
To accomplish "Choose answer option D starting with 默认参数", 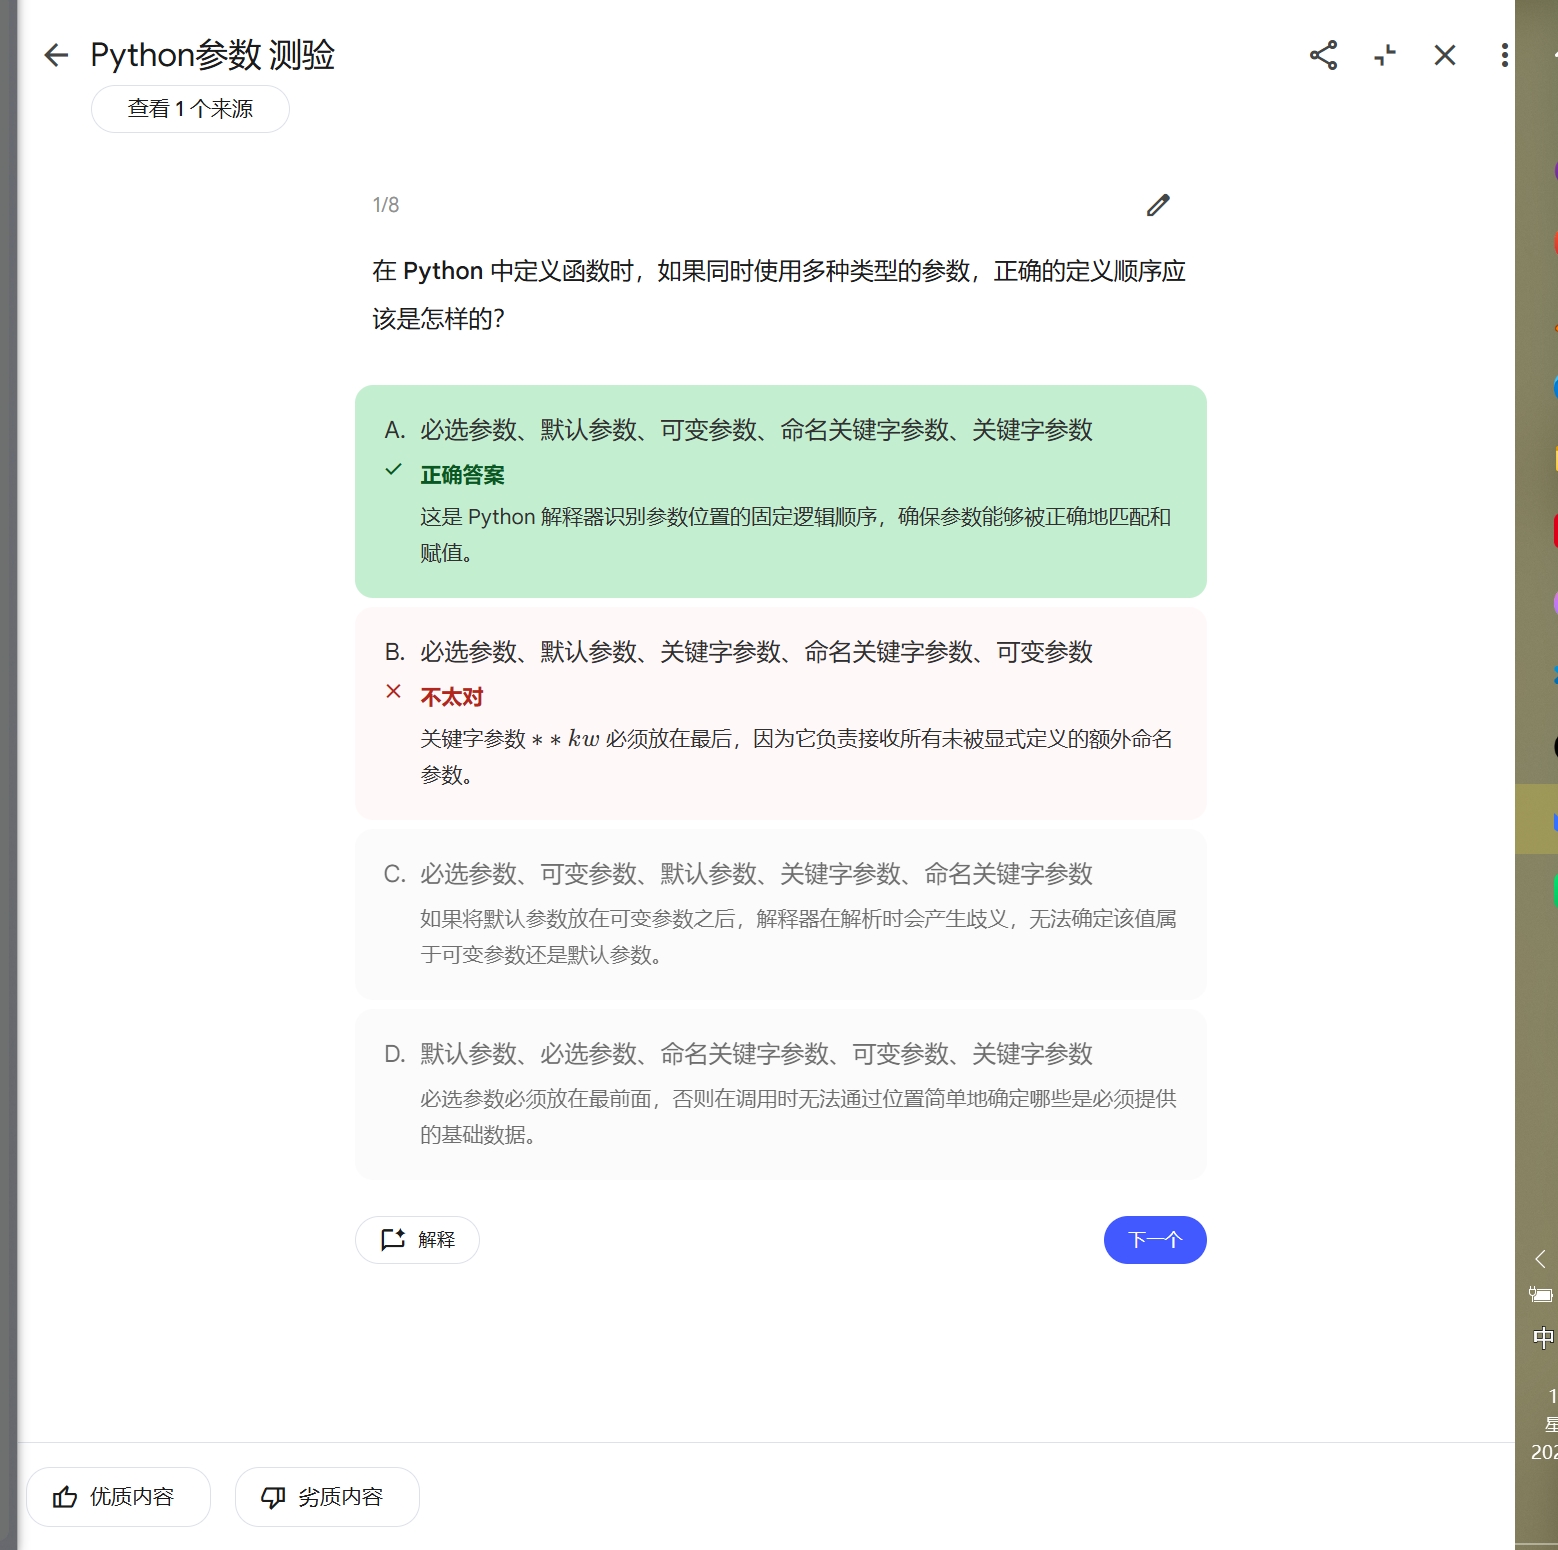I will [x=781, y=1094].
